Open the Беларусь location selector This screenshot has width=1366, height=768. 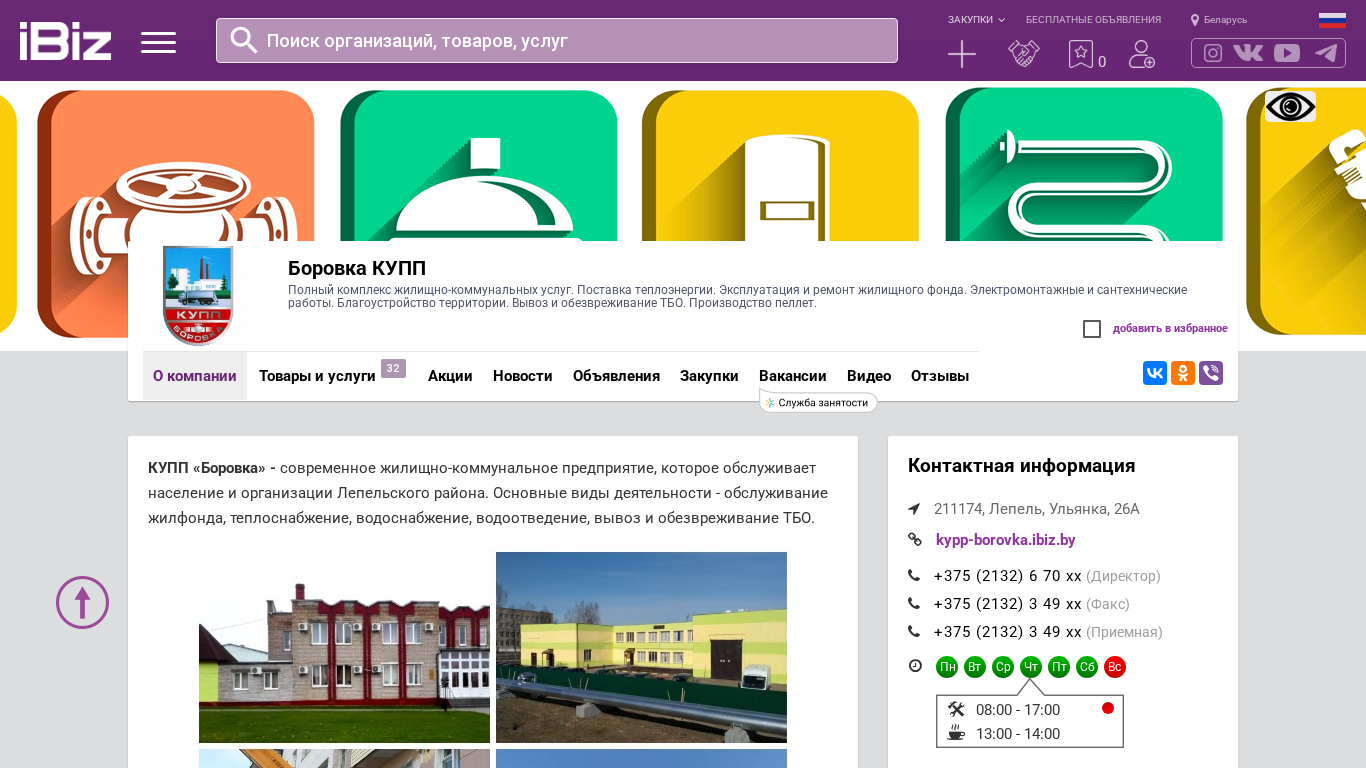1219,20
